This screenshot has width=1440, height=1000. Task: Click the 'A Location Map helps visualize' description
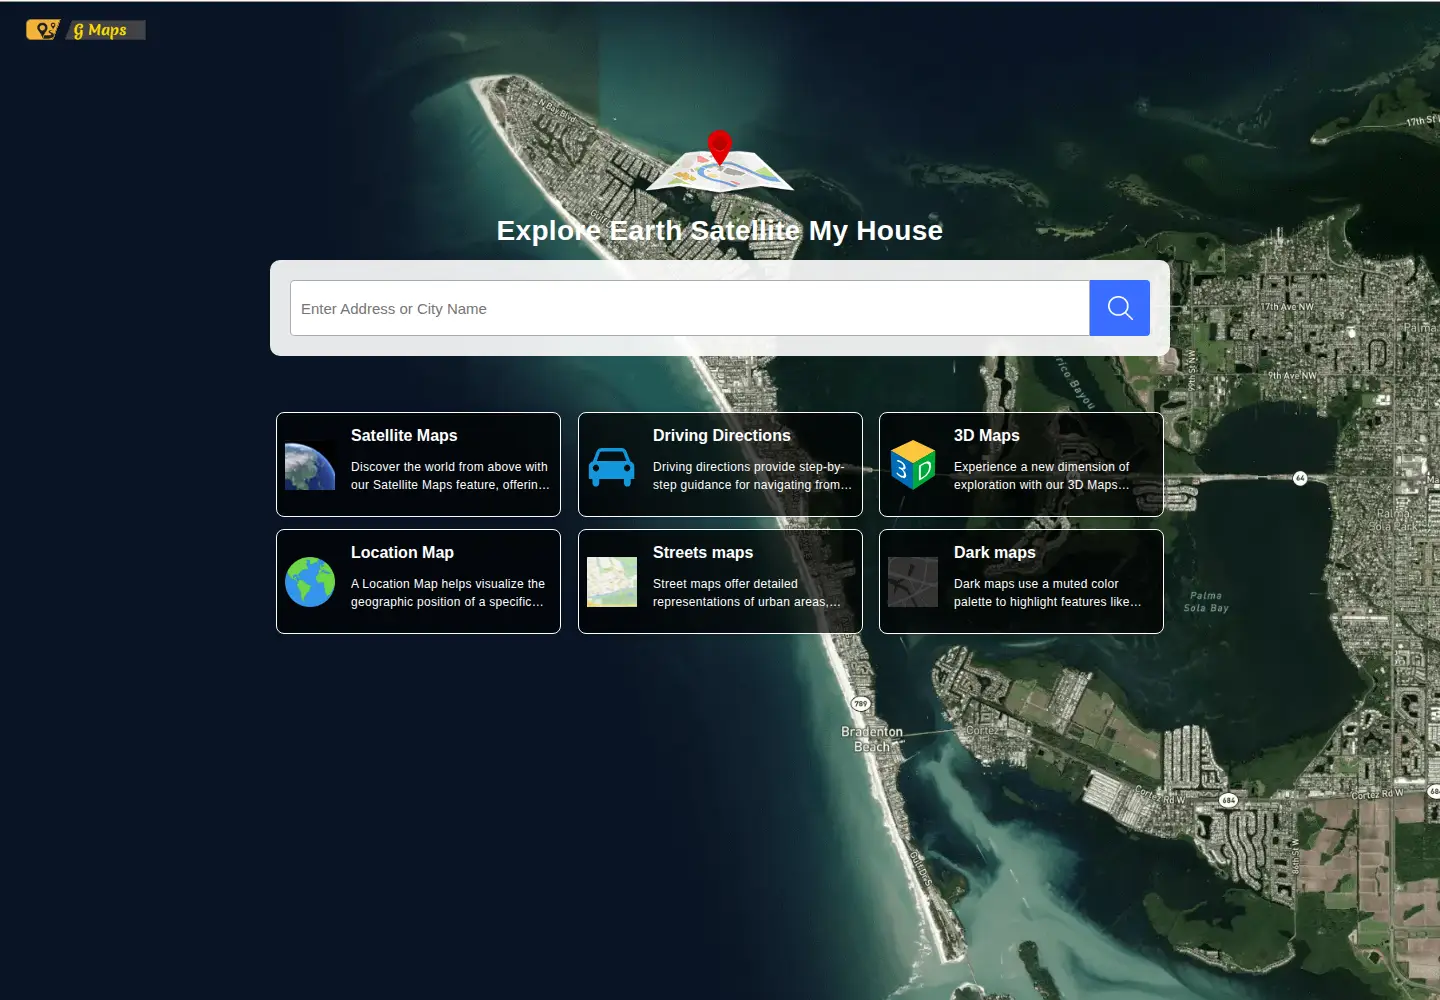tap(448, 593)
